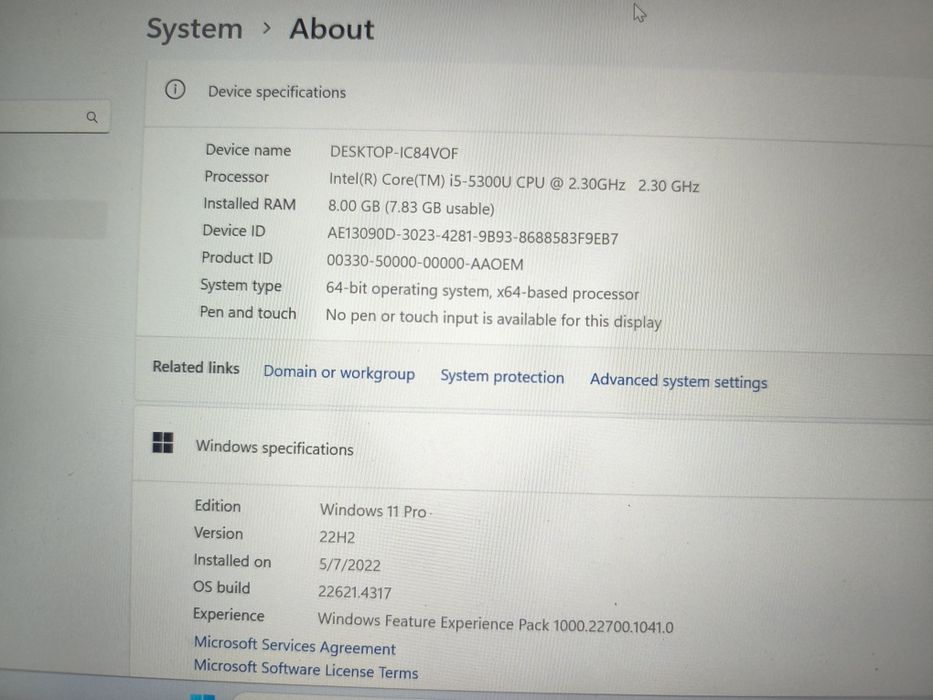Click the OS build label
The image size is (933, 700).
[x=221, y=588]
